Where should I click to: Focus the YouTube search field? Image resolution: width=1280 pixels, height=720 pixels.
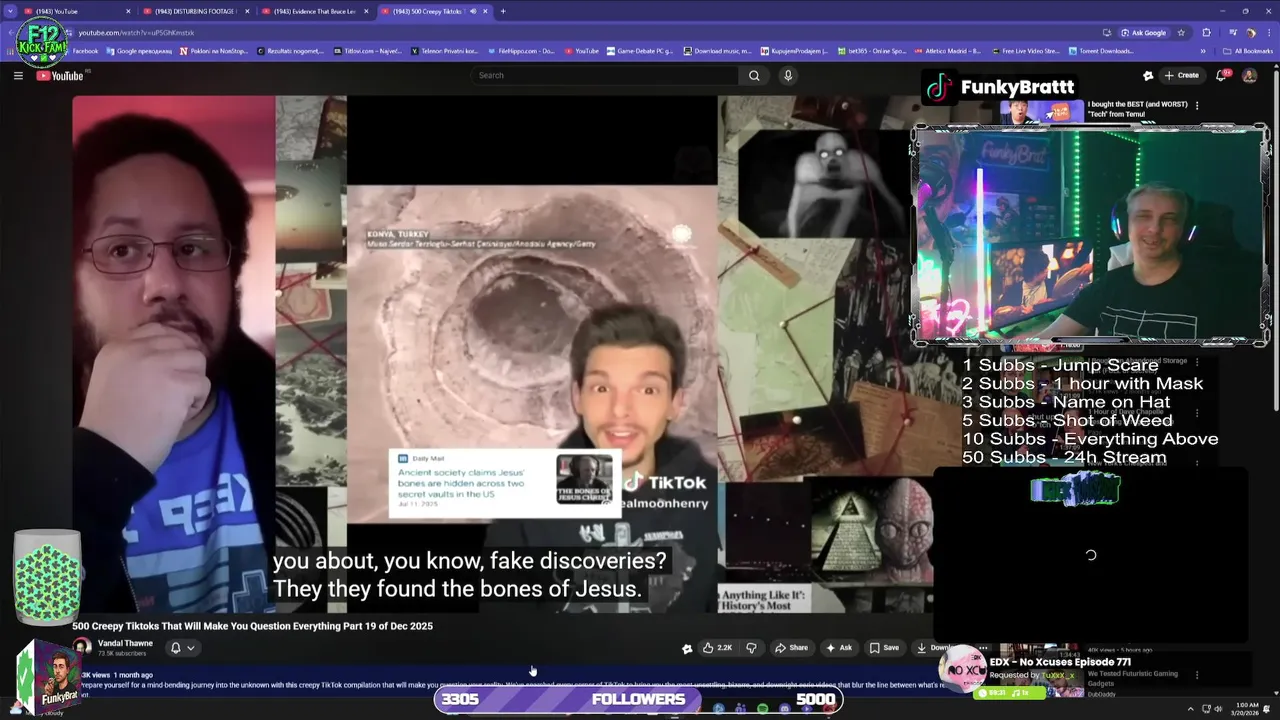[605, 75]
